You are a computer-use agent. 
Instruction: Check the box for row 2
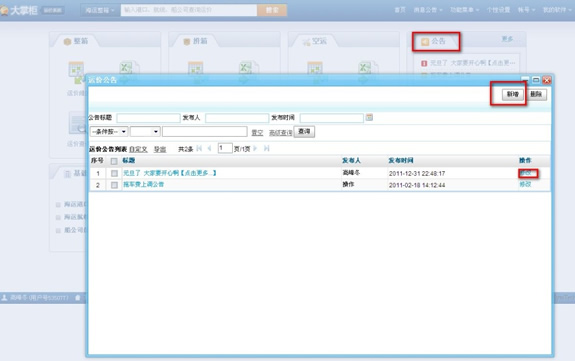(114, 185)
